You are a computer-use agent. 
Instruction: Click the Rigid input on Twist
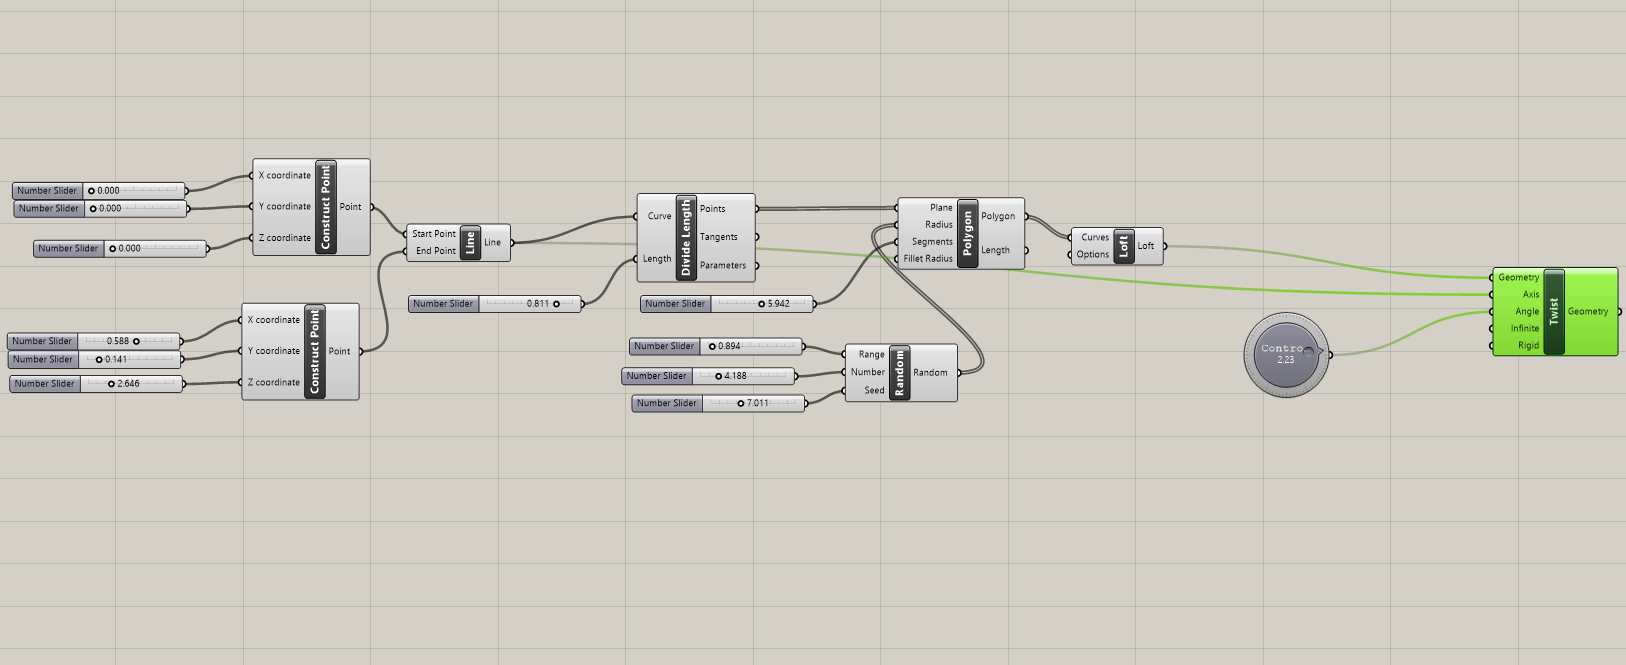coord(1529,346)
